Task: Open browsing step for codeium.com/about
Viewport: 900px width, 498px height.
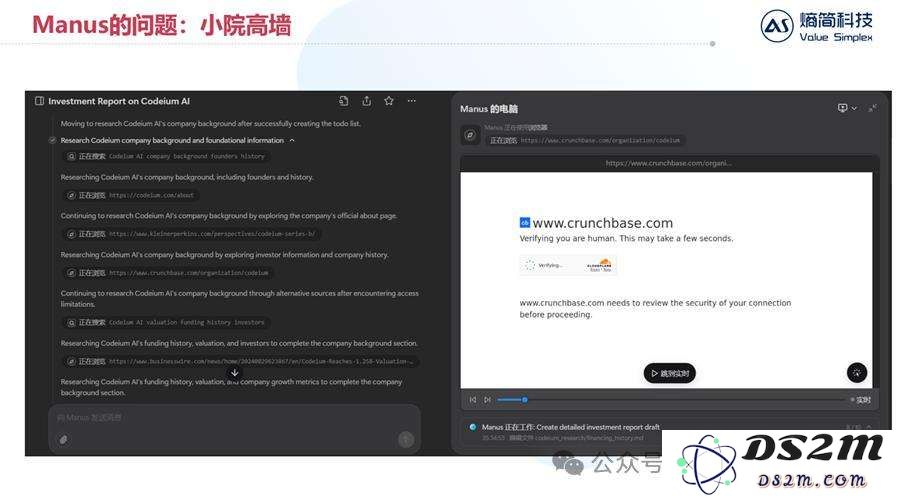Action: coord(131,195)
